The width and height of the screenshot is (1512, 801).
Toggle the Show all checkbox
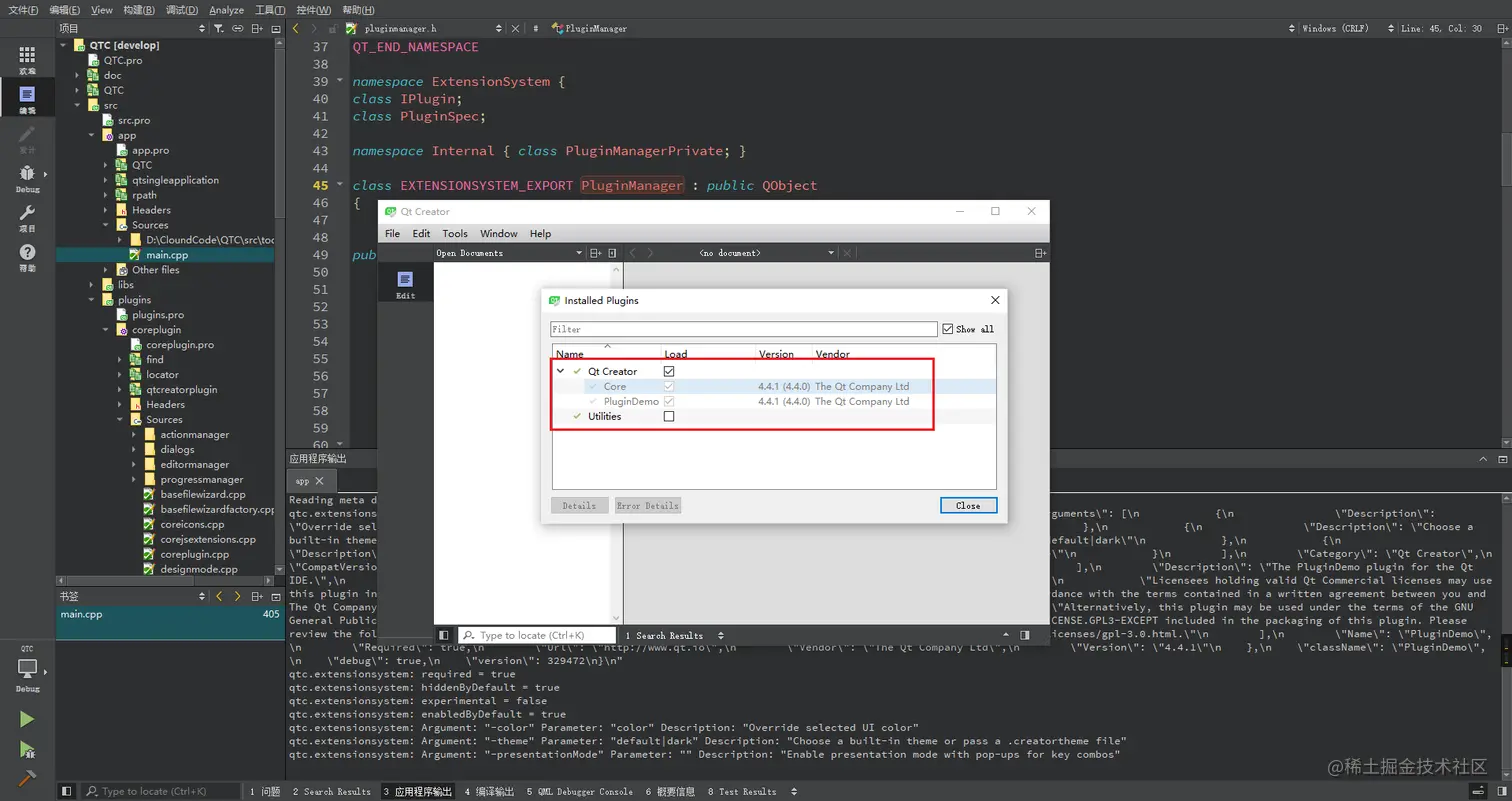[x=948, y=329]
